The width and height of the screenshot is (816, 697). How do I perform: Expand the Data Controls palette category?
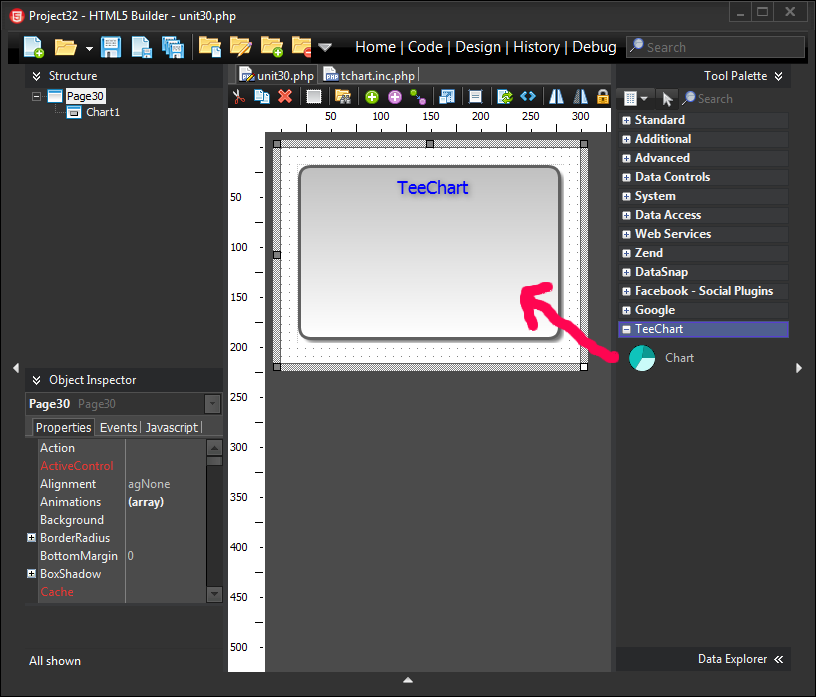click(627, 178)
